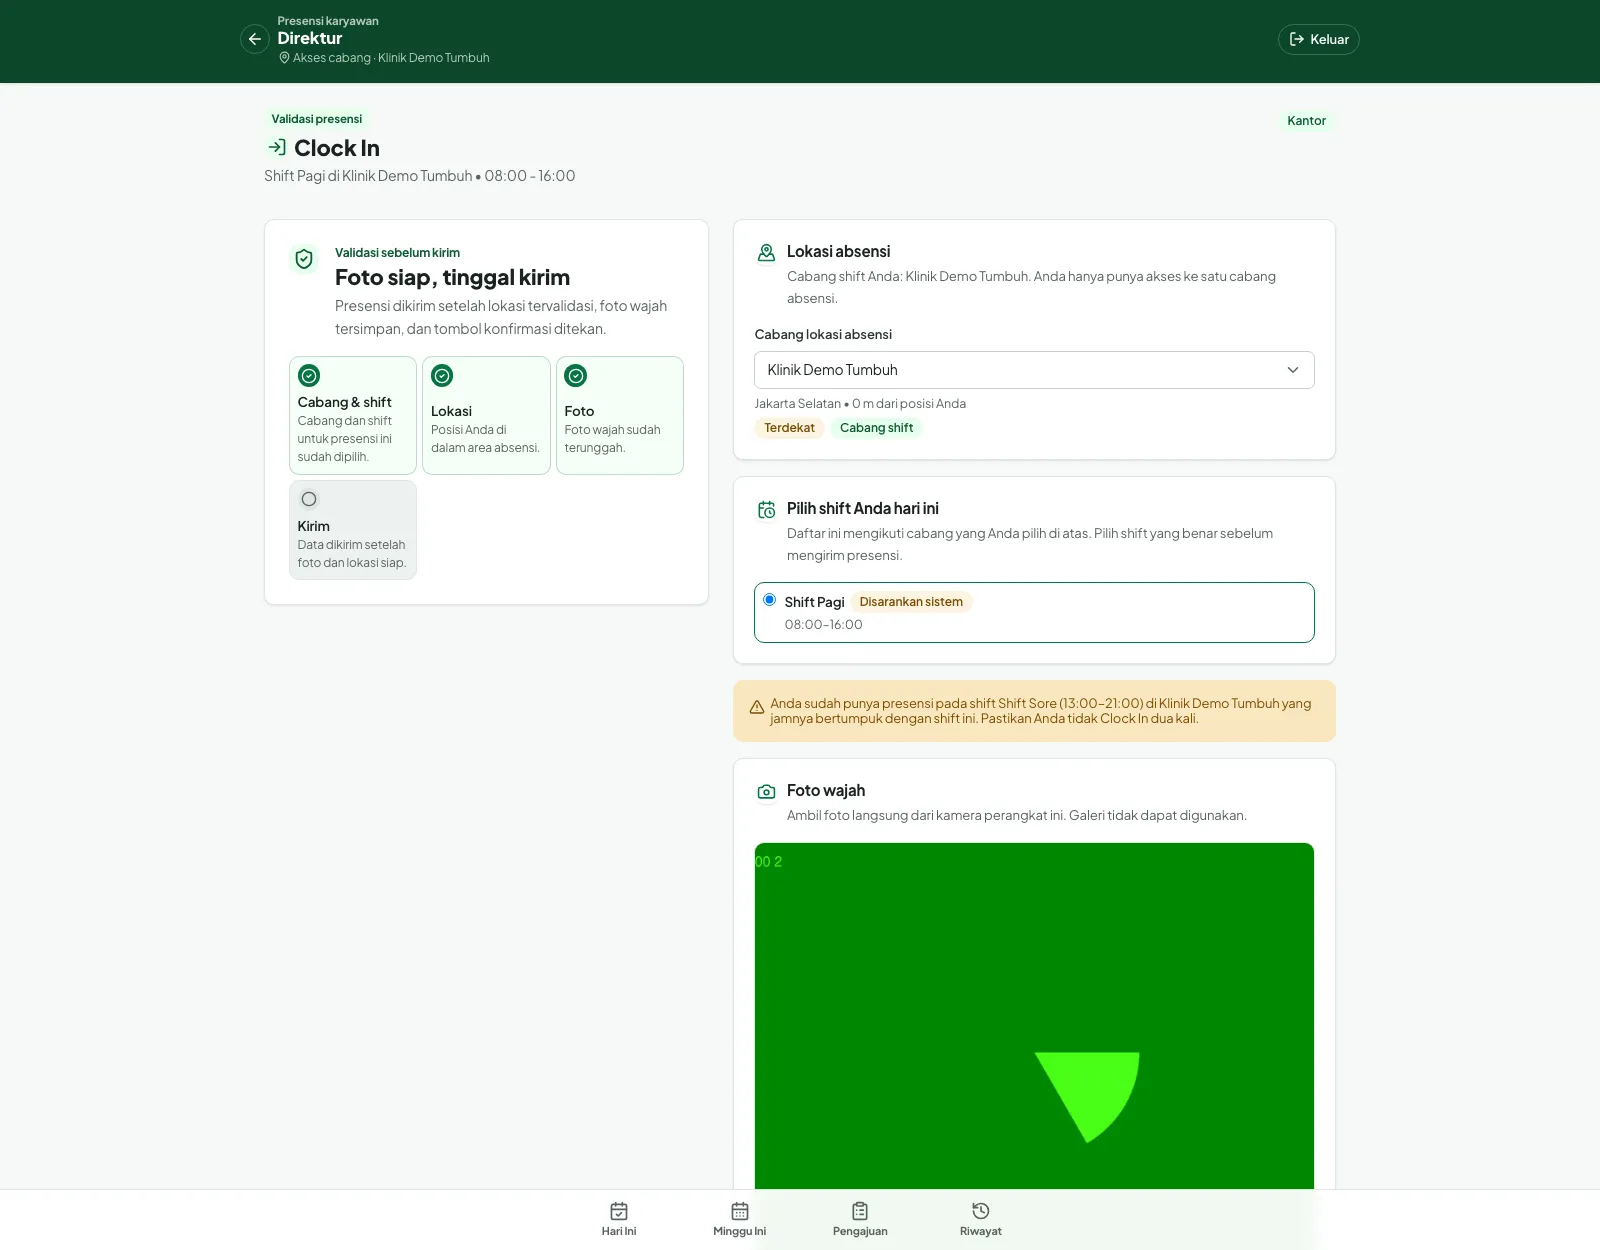
Task: Click the Keluar logout button
Action: coord(1318,39)
